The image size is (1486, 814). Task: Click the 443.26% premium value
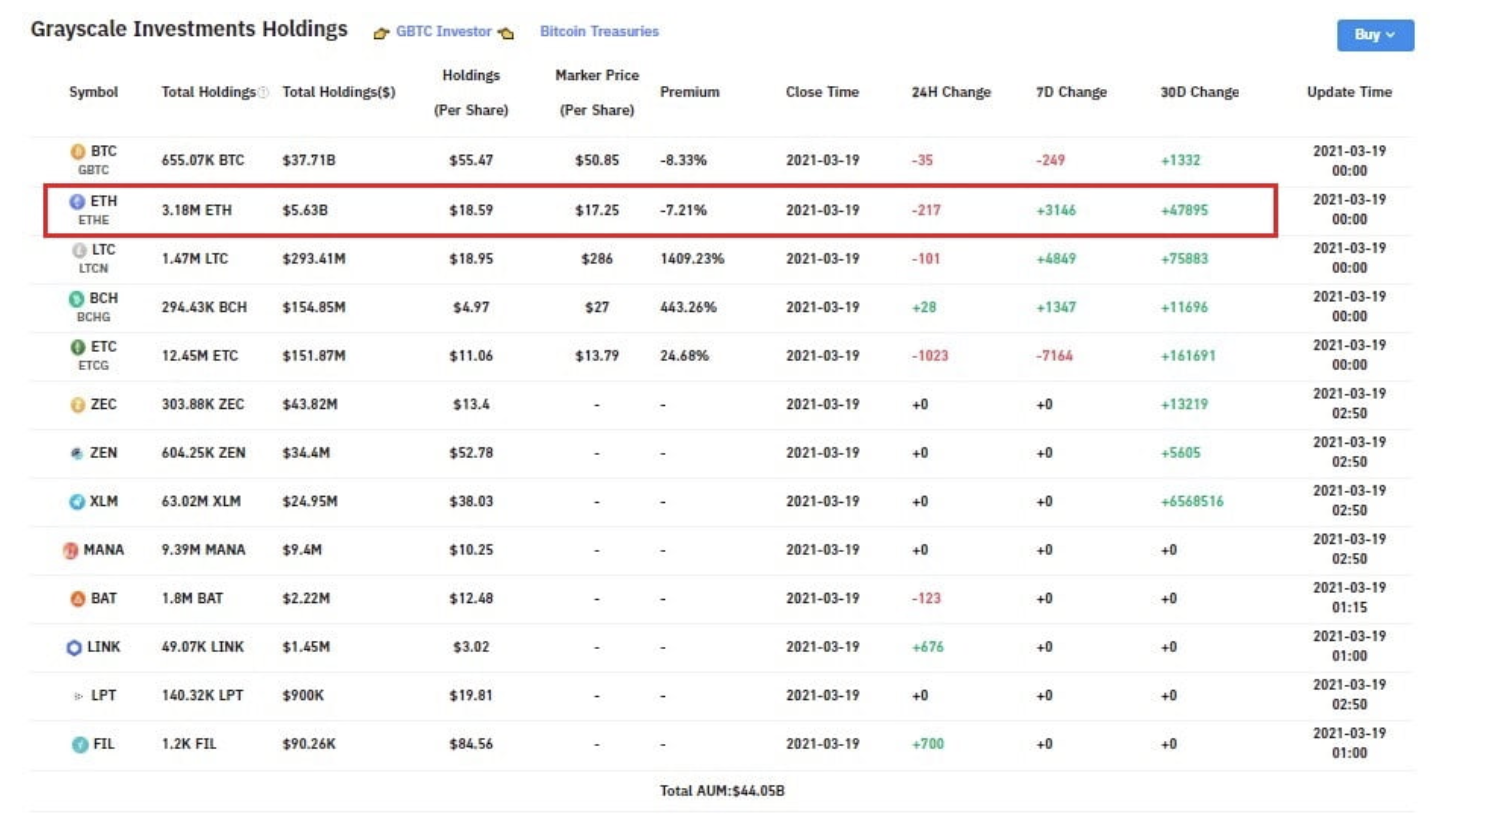pyautogui.click(x=688, y=307)
